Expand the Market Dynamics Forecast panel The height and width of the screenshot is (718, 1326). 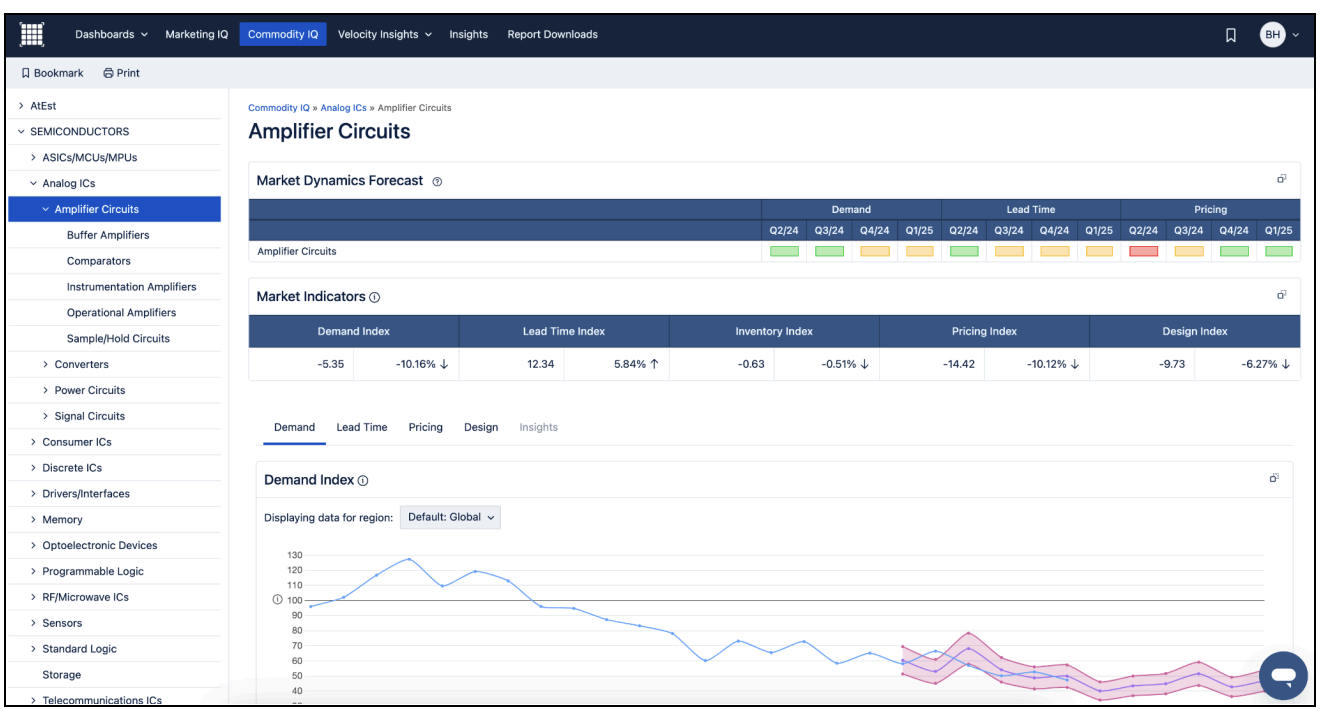(x=1281, y=179)
